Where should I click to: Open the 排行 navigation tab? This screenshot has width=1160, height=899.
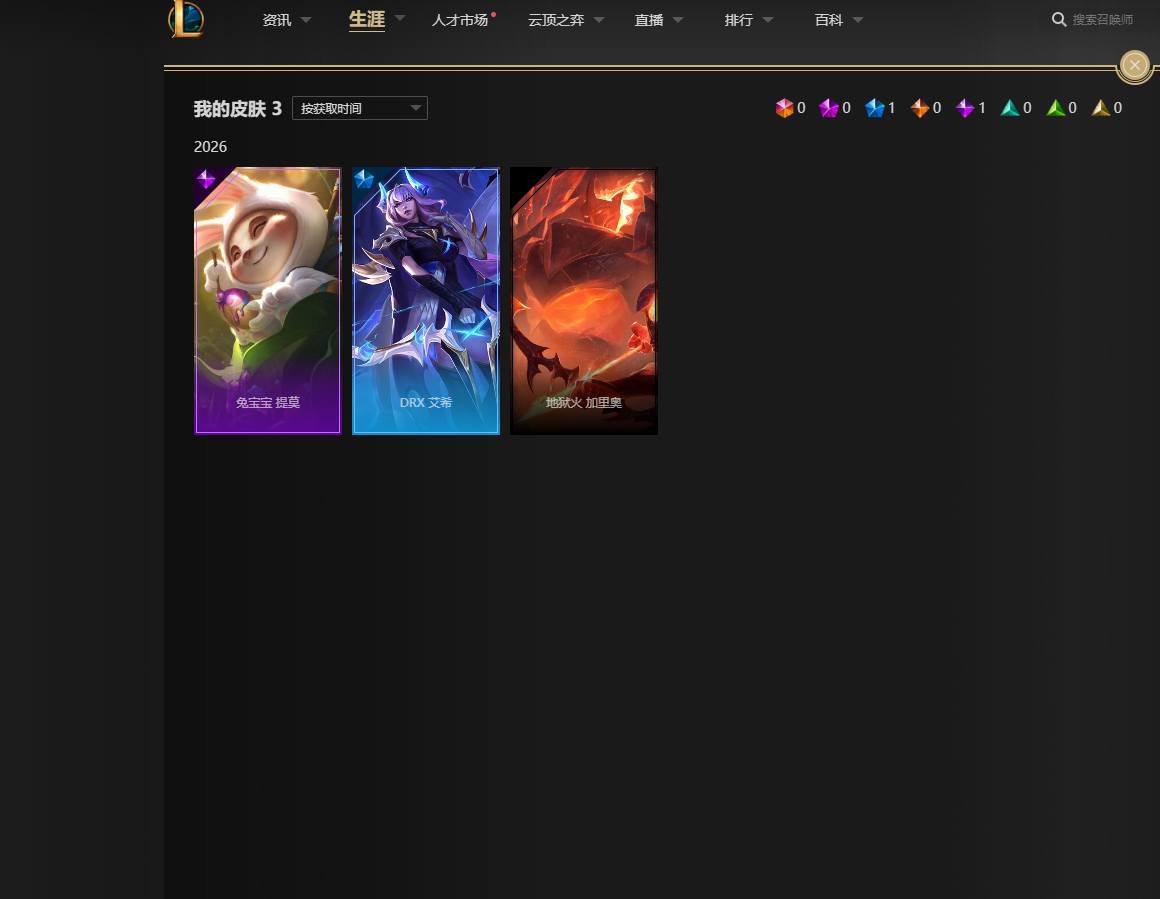[738, 20]
